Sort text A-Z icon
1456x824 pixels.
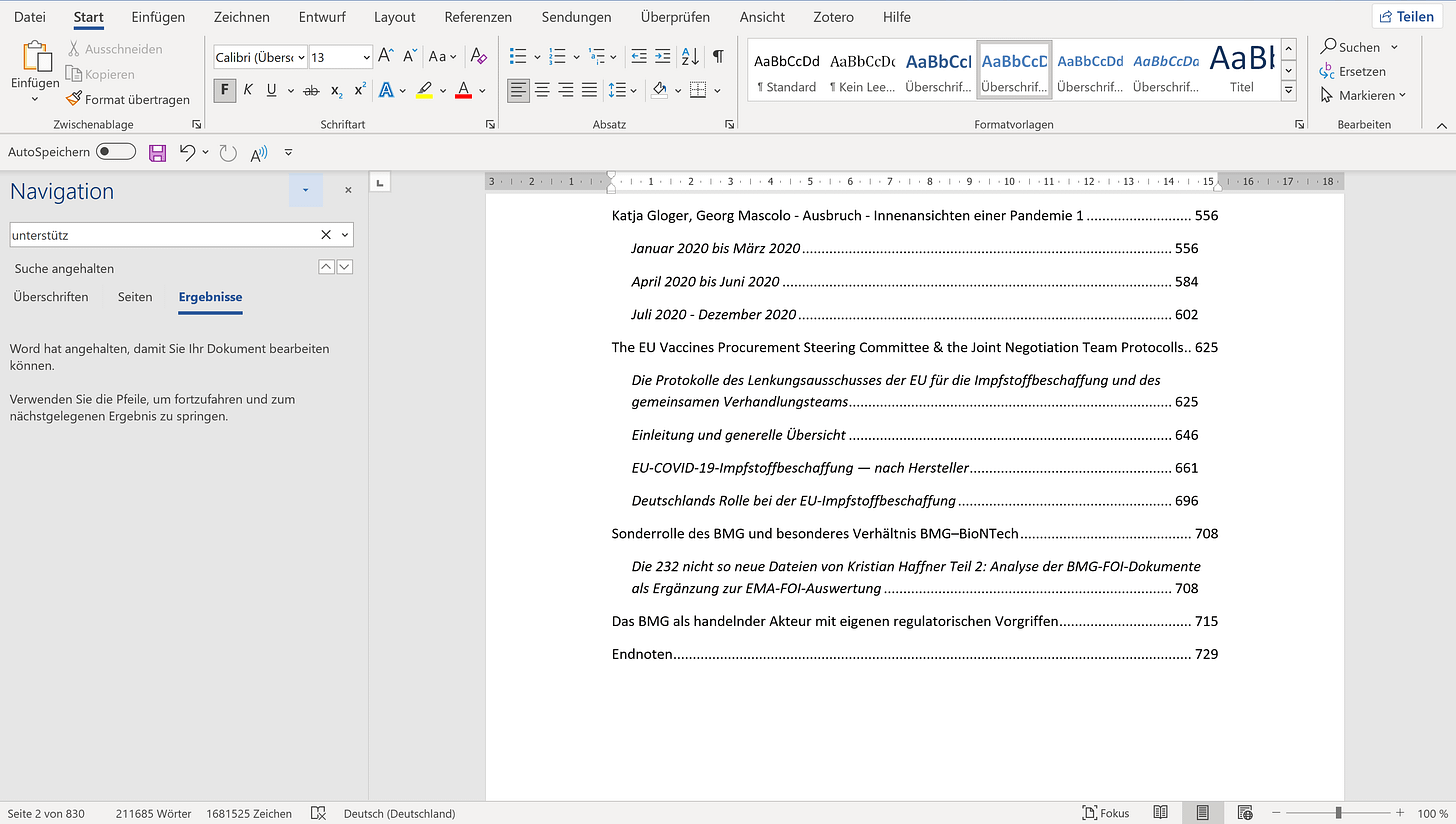pyautogui.click(x=690, y=56)
